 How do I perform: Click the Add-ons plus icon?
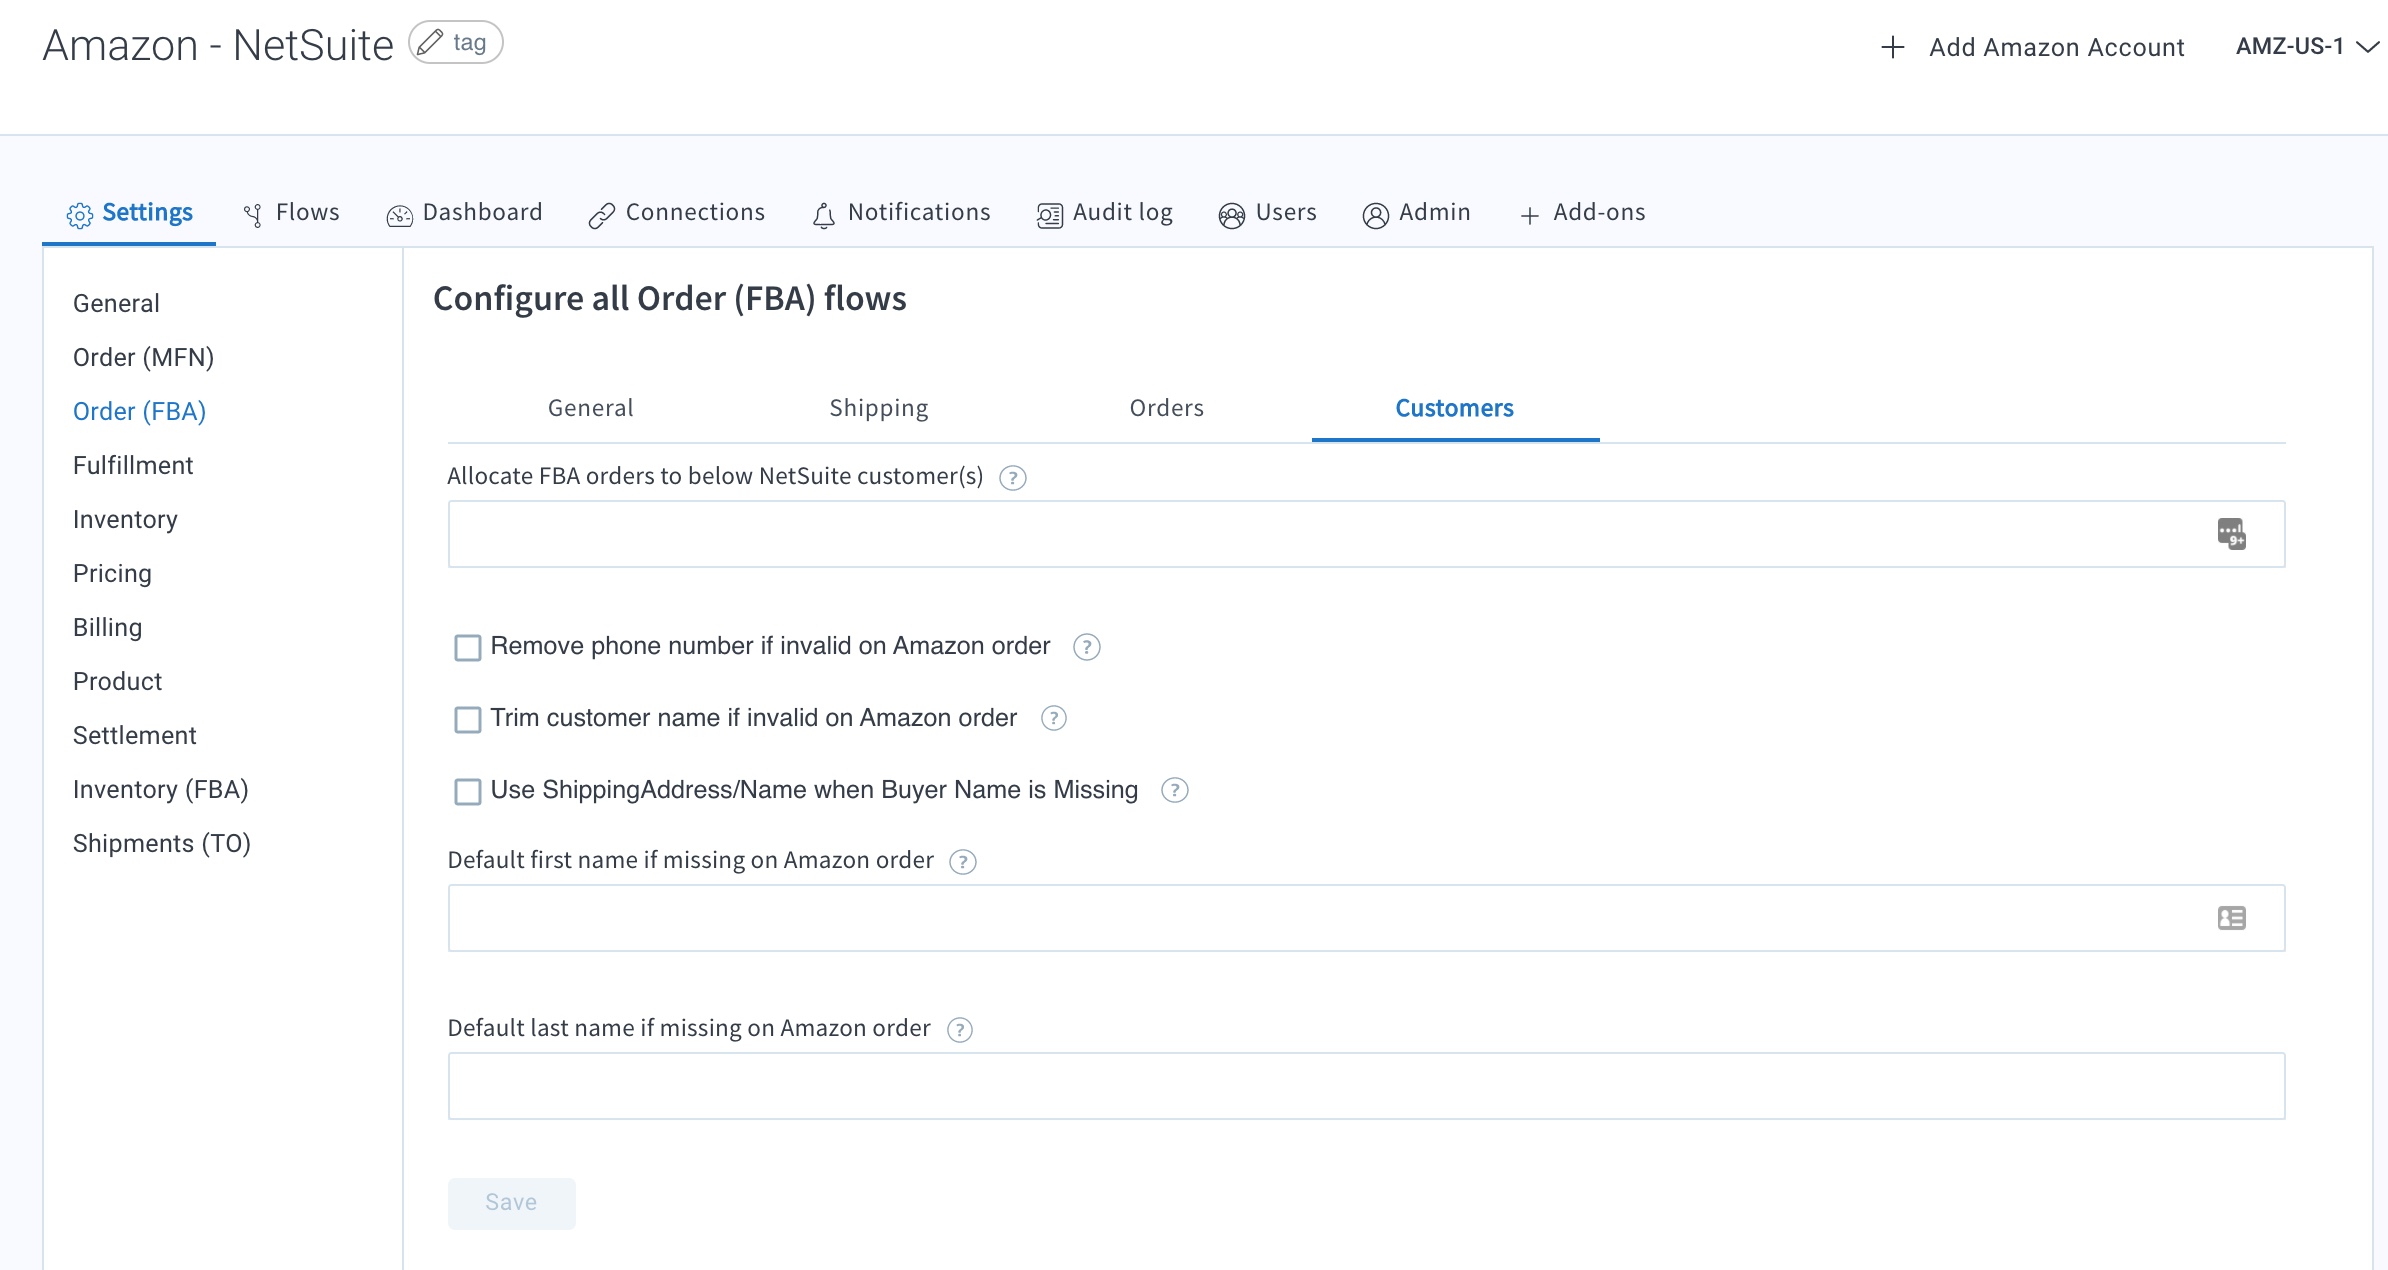tap(1529, 215)
